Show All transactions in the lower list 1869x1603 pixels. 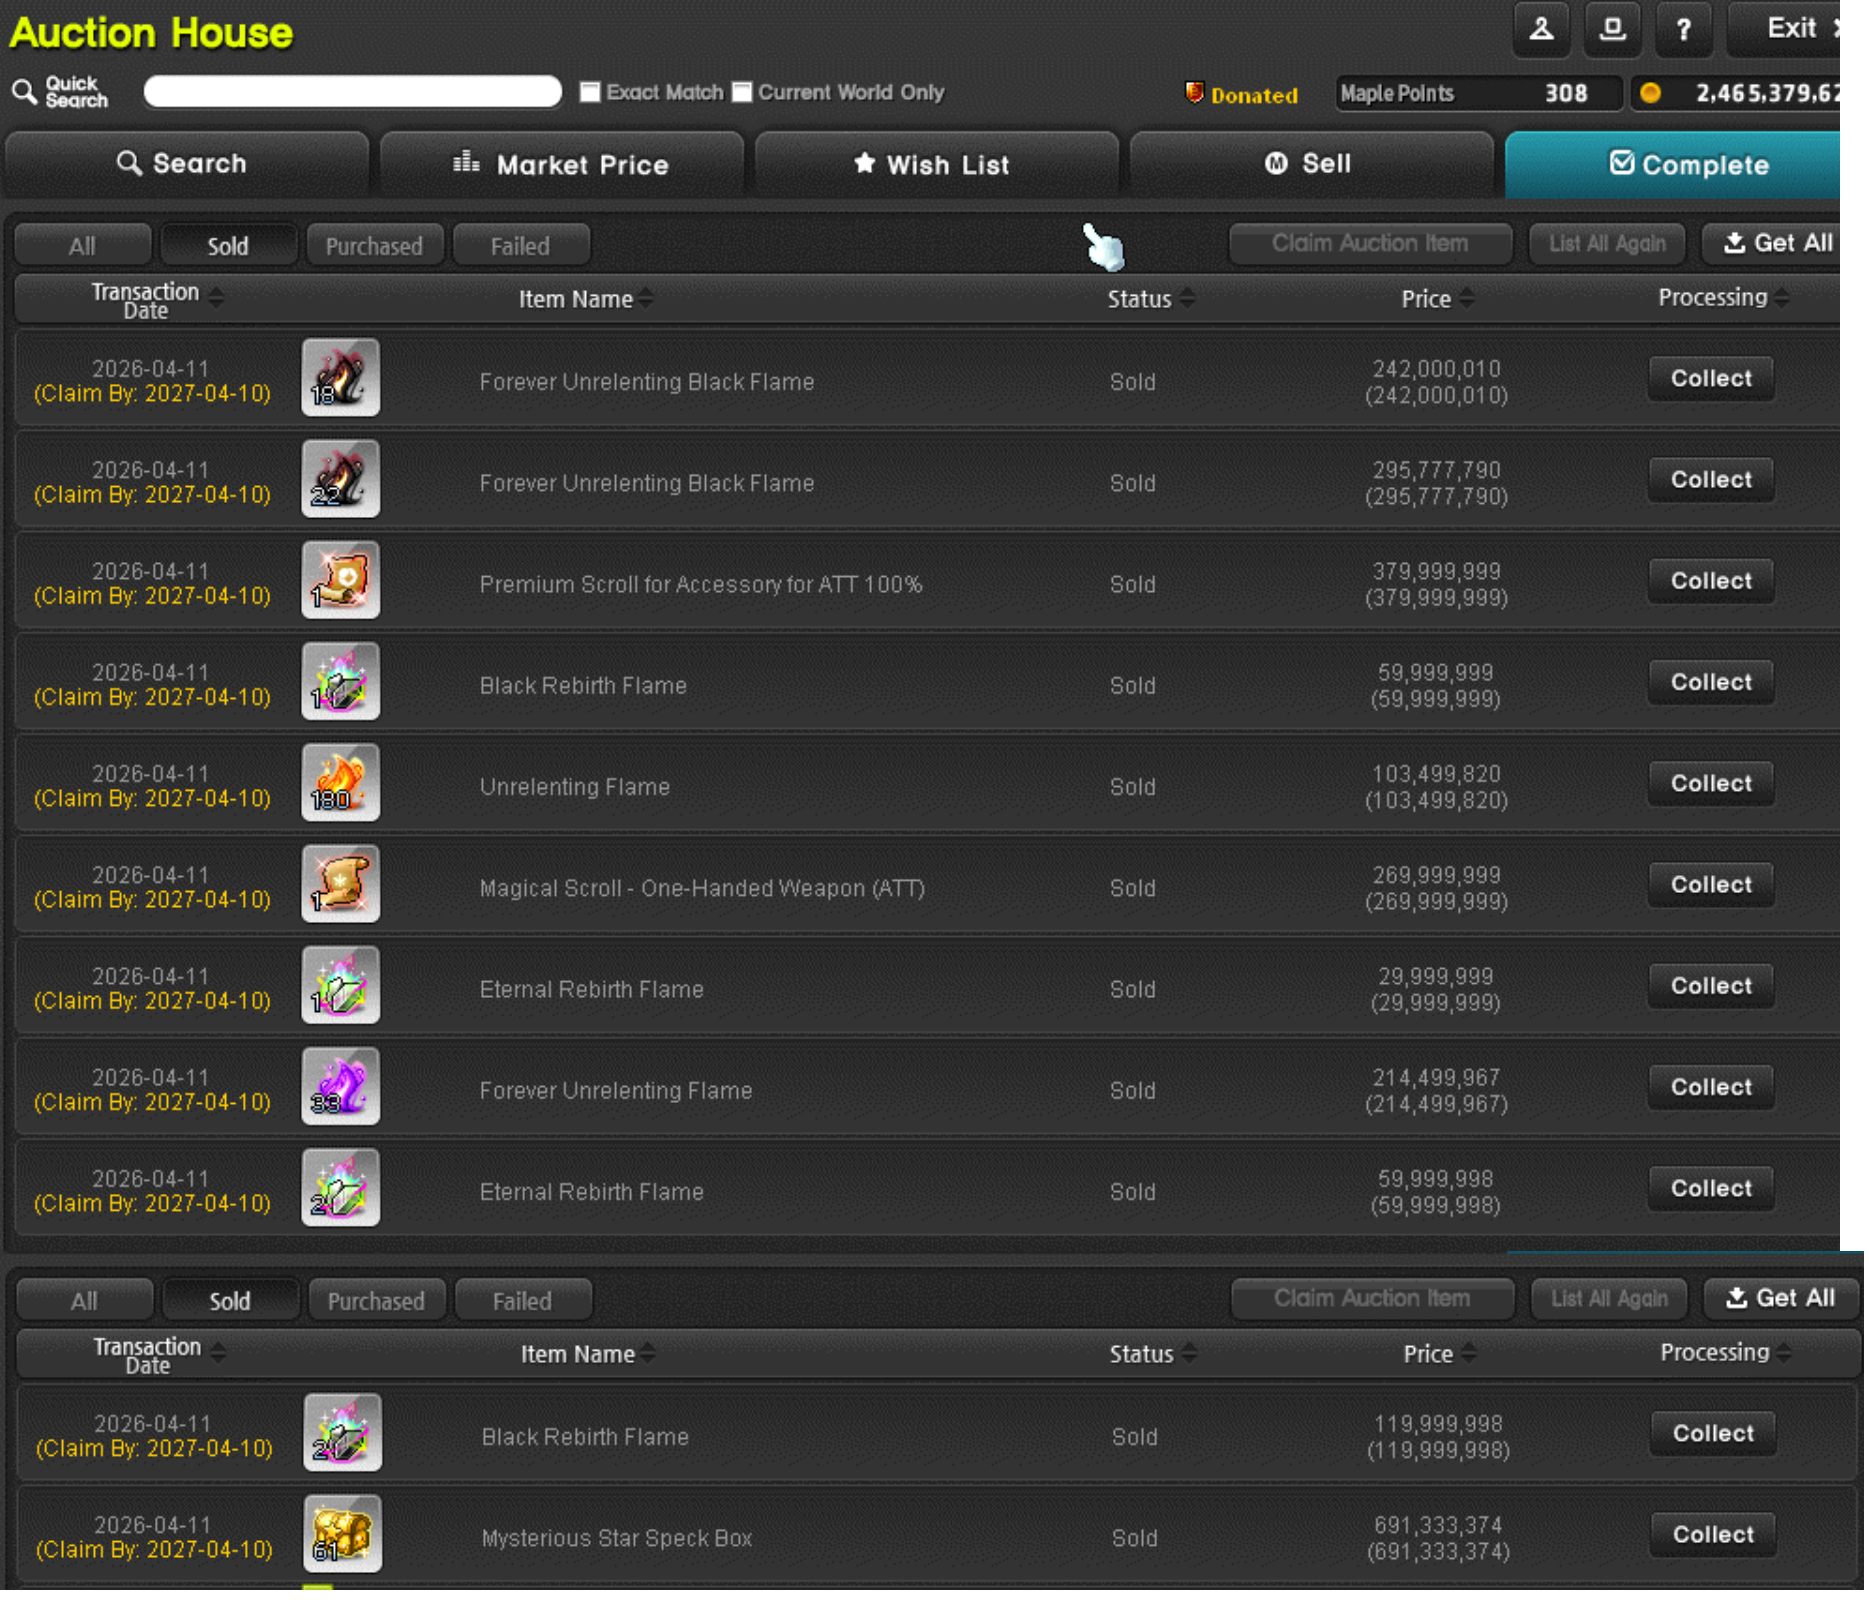[x=85, y=1300]
